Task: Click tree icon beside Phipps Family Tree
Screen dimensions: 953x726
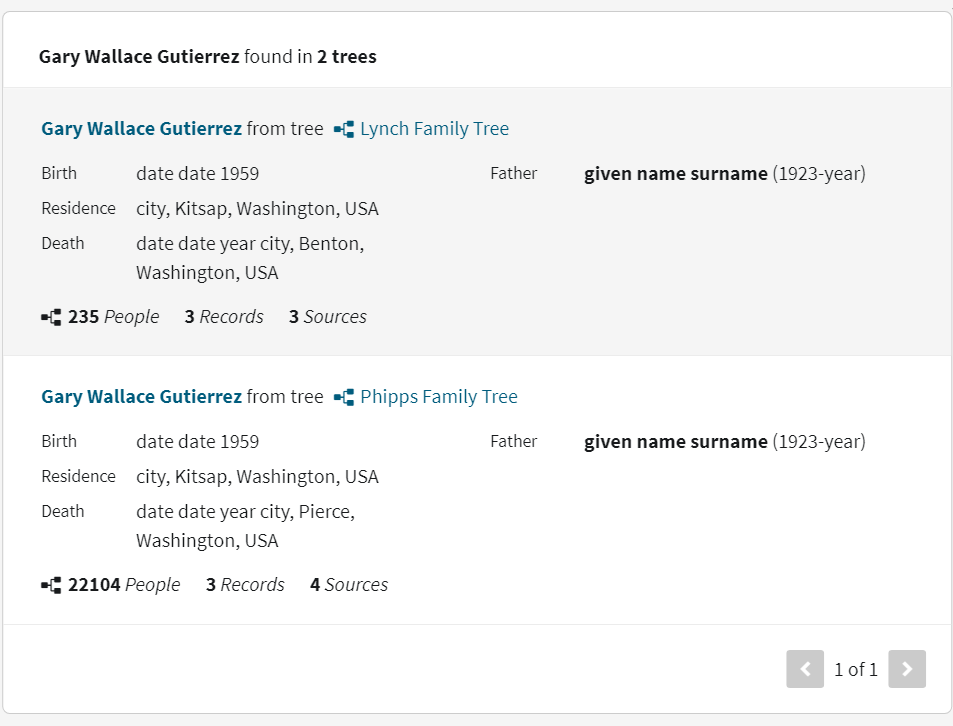Action: point(344,397)
